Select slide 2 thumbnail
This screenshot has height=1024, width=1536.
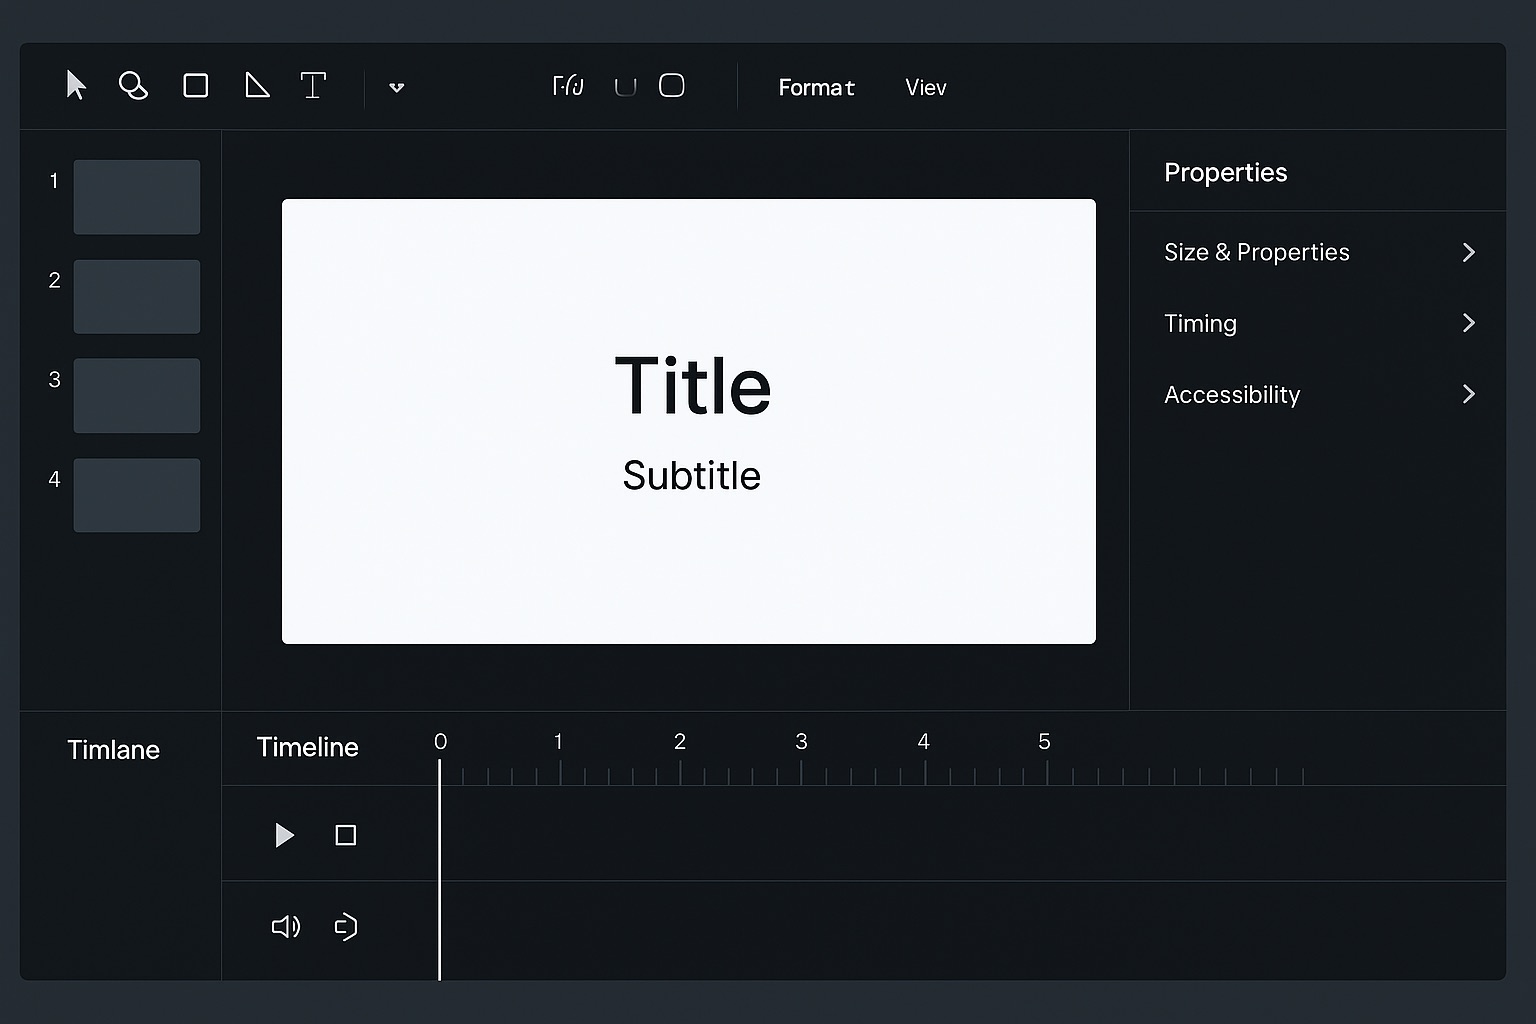[137, 297]
